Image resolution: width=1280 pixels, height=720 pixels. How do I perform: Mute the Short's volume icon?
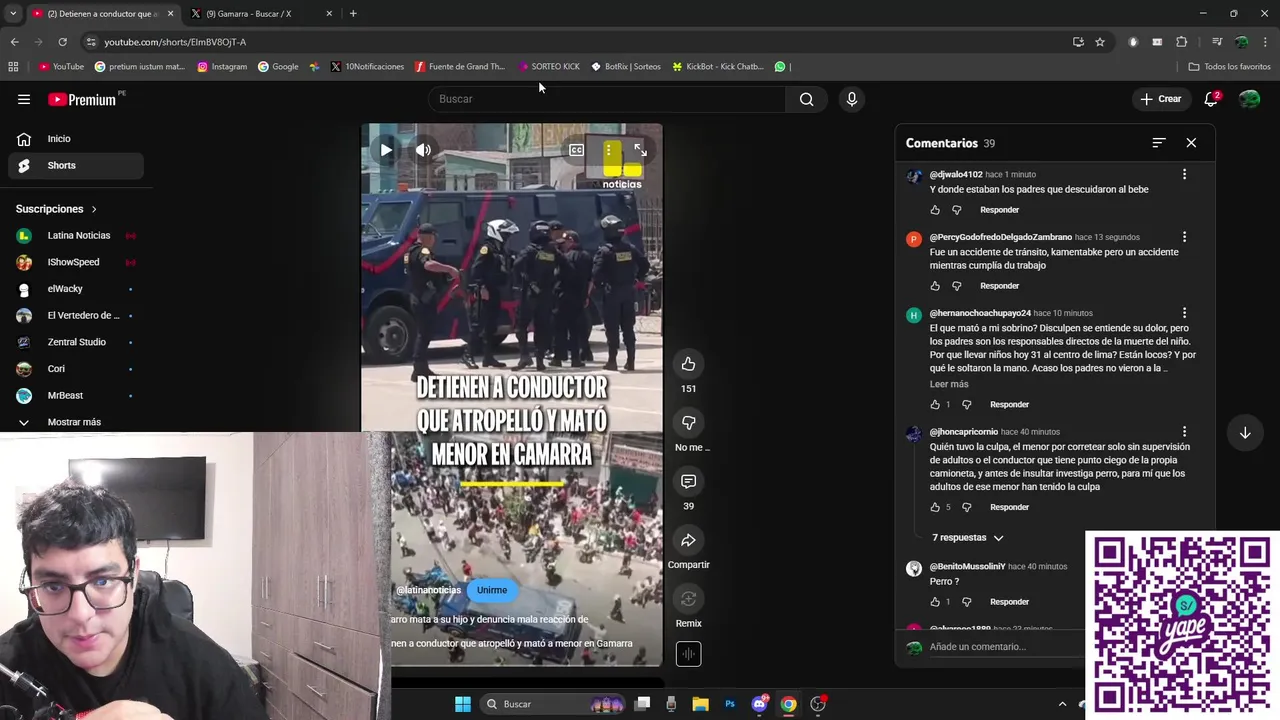pyautogui.click(x=423, y=150)
